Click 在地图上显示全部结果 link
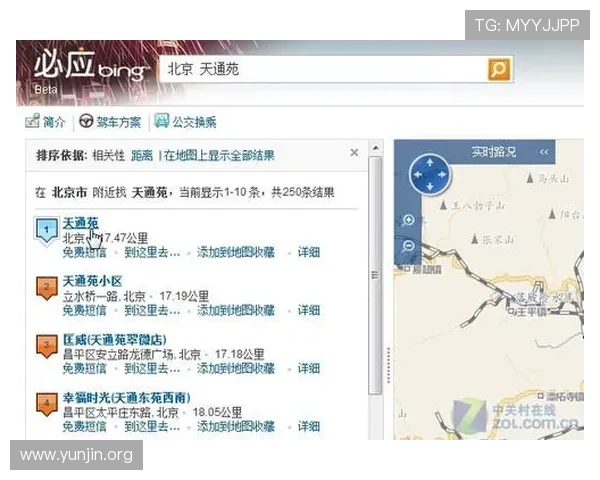 pos(219,155)
